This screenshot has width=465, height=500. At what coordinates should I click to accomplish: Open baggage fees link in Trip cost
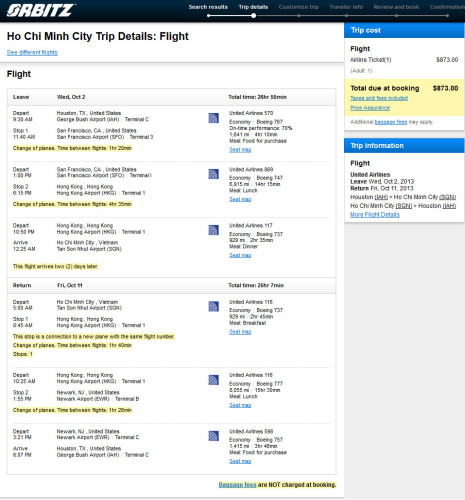[391, 122]
